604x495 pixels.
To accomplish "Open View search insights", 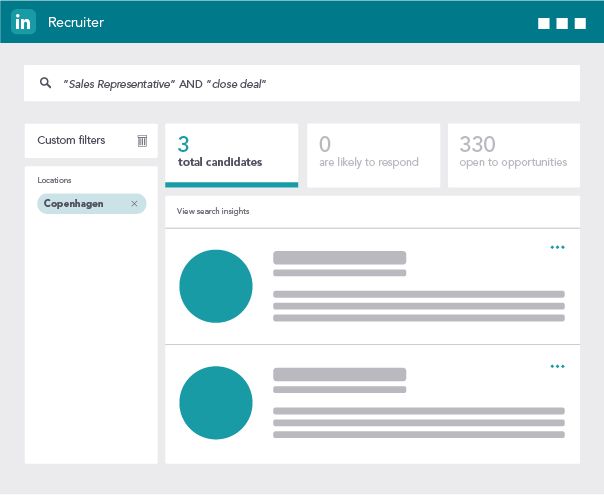I will click(213, 211).
